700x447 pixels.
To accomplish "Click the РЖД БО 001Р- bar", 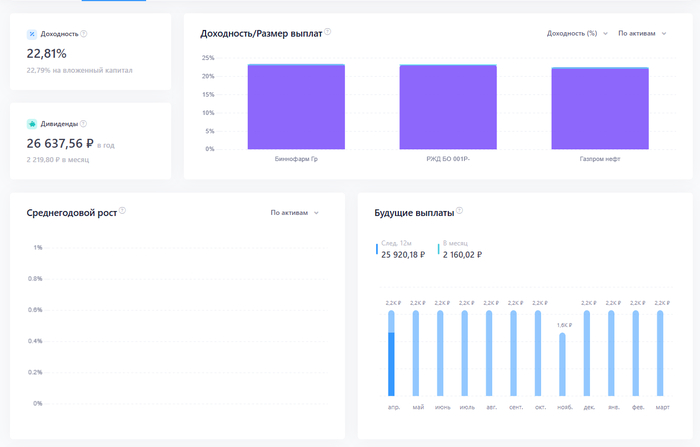I will (x=448, y=108).
